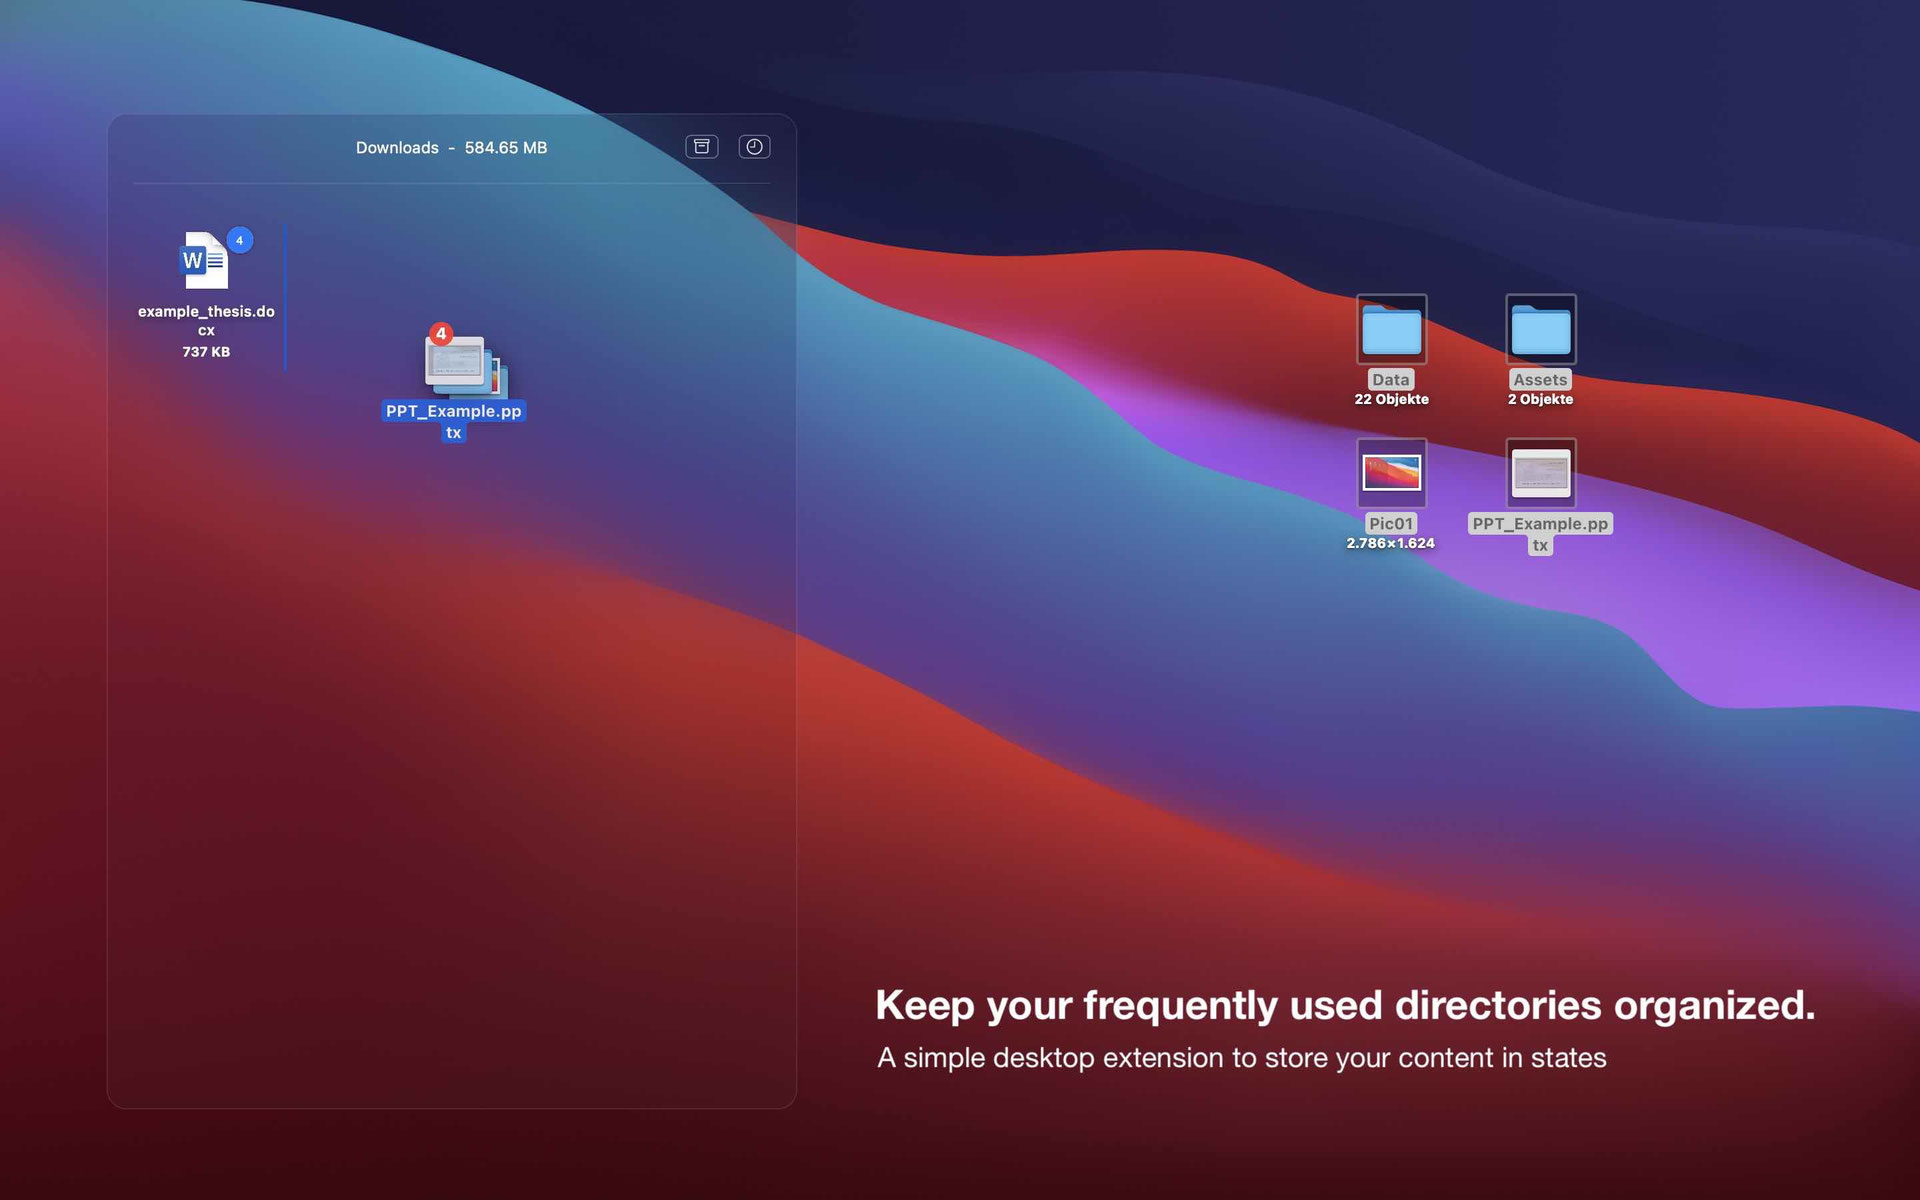Select the example_thesis.docx filename text
Viewport: 1920px width, 1200px height.
tap(205, 311)
